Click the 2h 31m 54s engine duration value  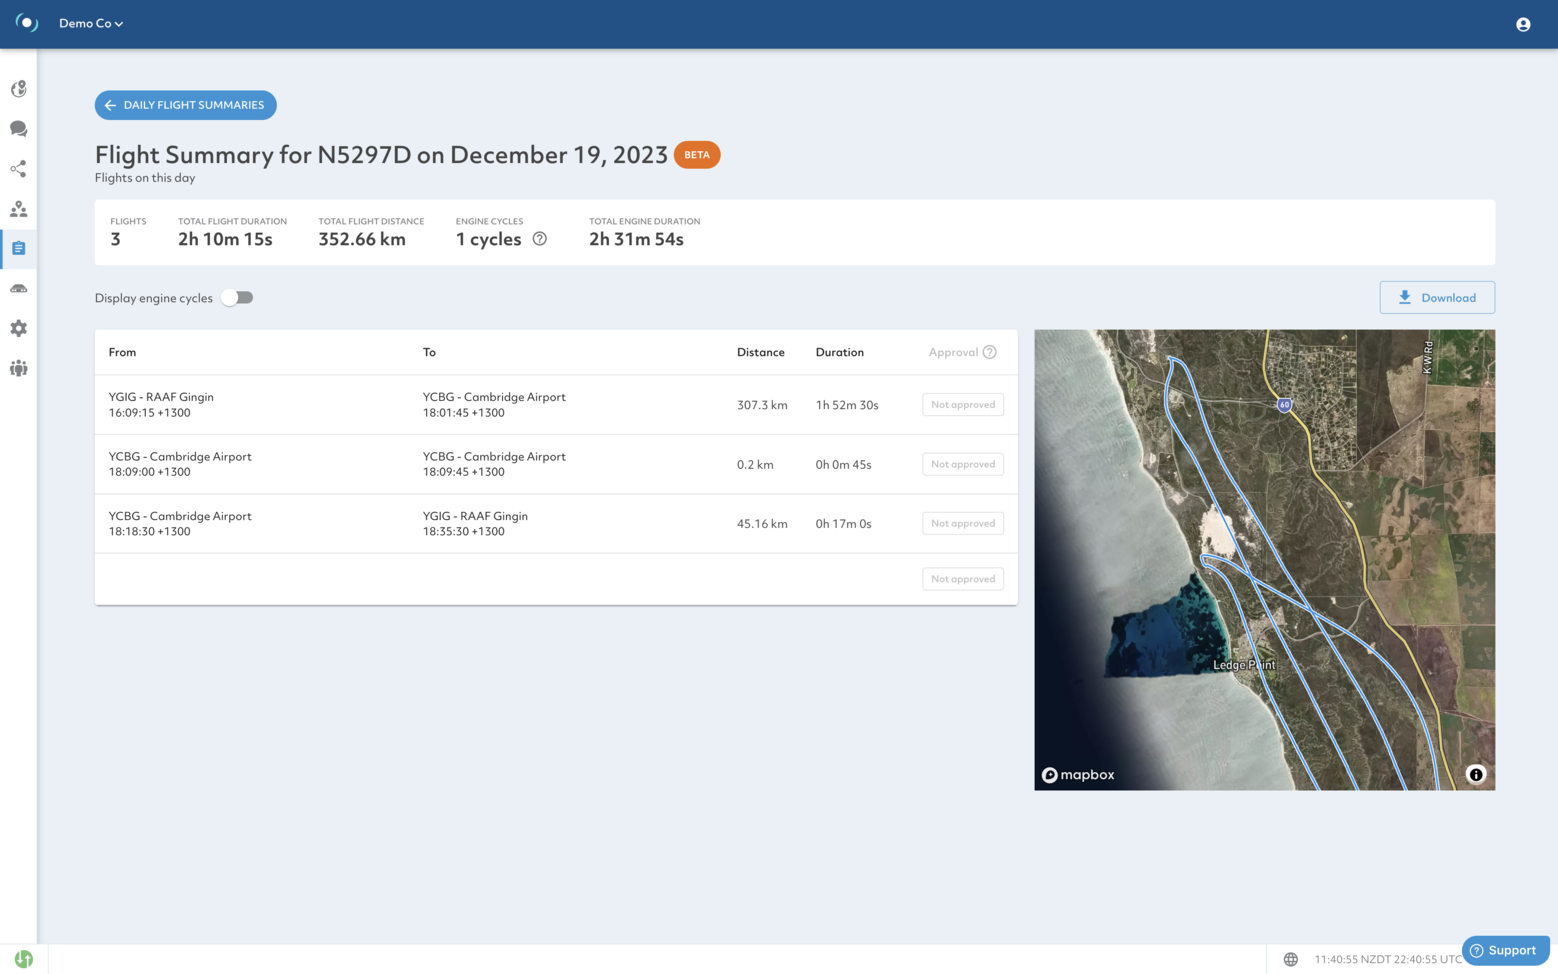(636, 239)
